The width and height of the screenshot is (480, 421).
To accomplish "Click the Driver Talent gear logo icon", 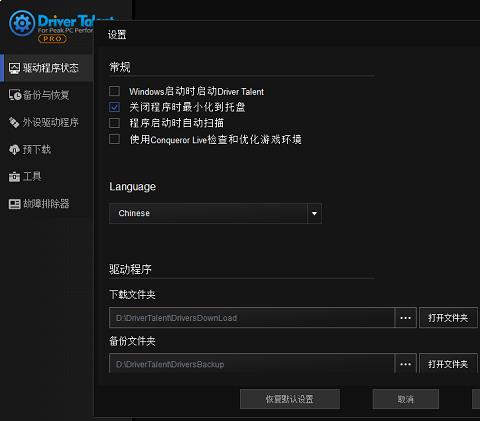I will click(22, 23).
